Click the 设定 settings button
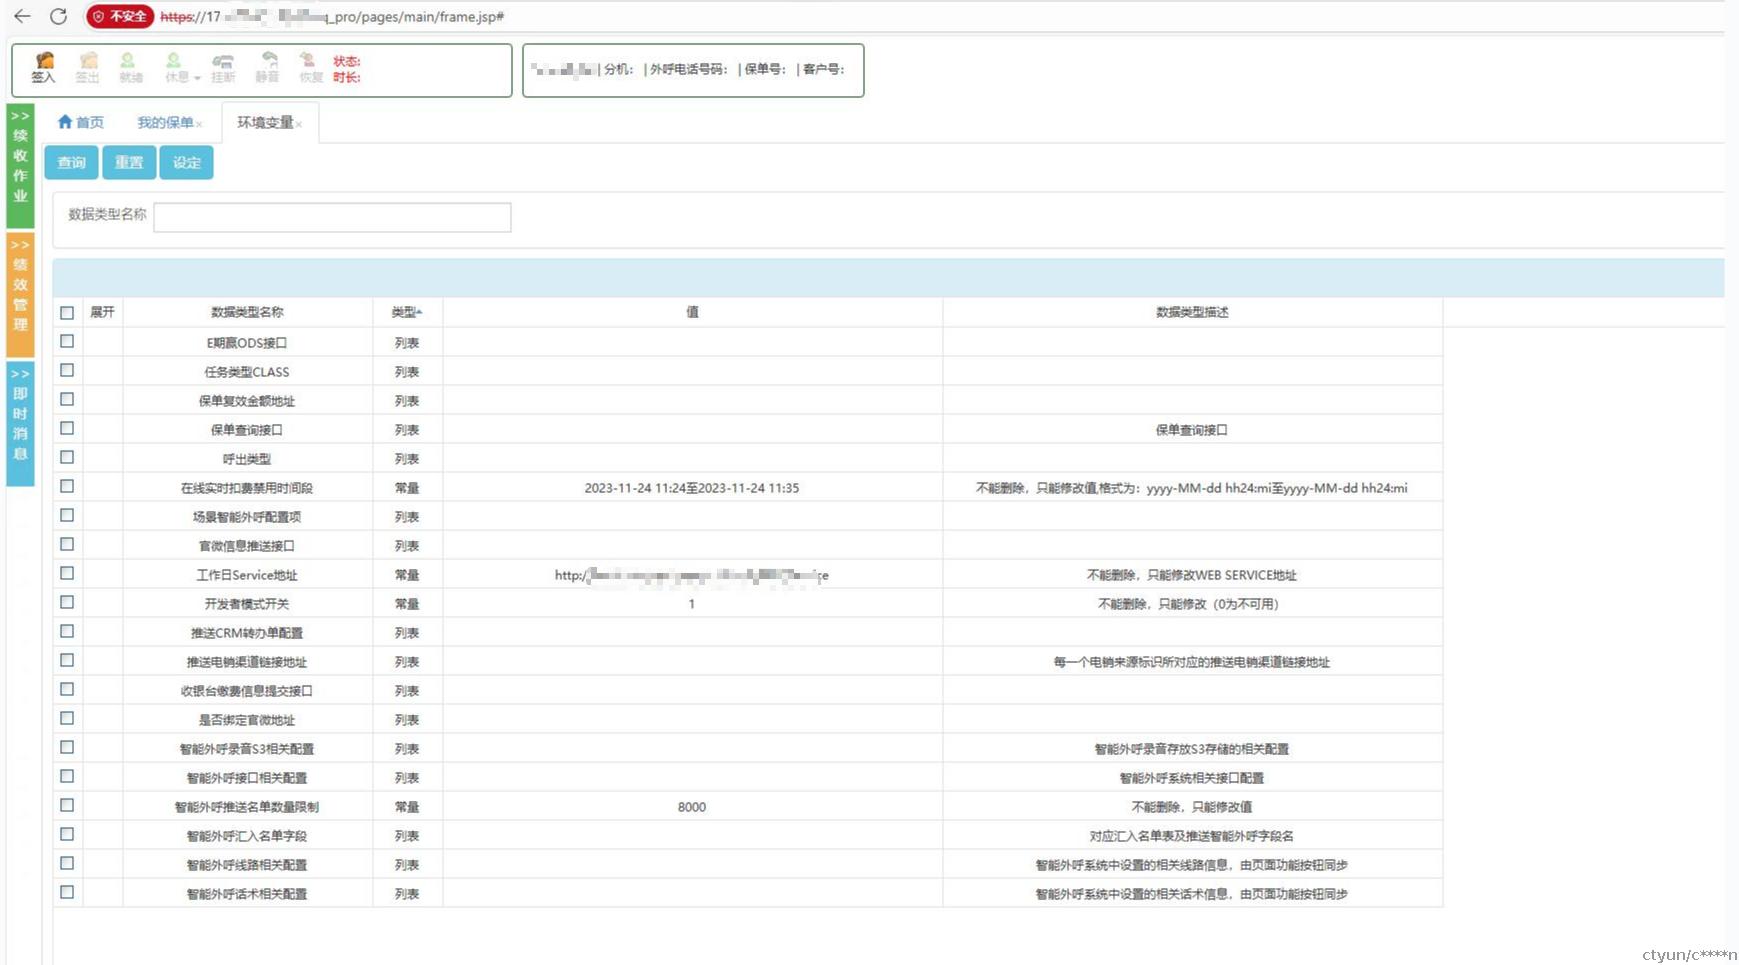Image resolution: width=1739 pixels, height=965 pixels. point(187,162)
